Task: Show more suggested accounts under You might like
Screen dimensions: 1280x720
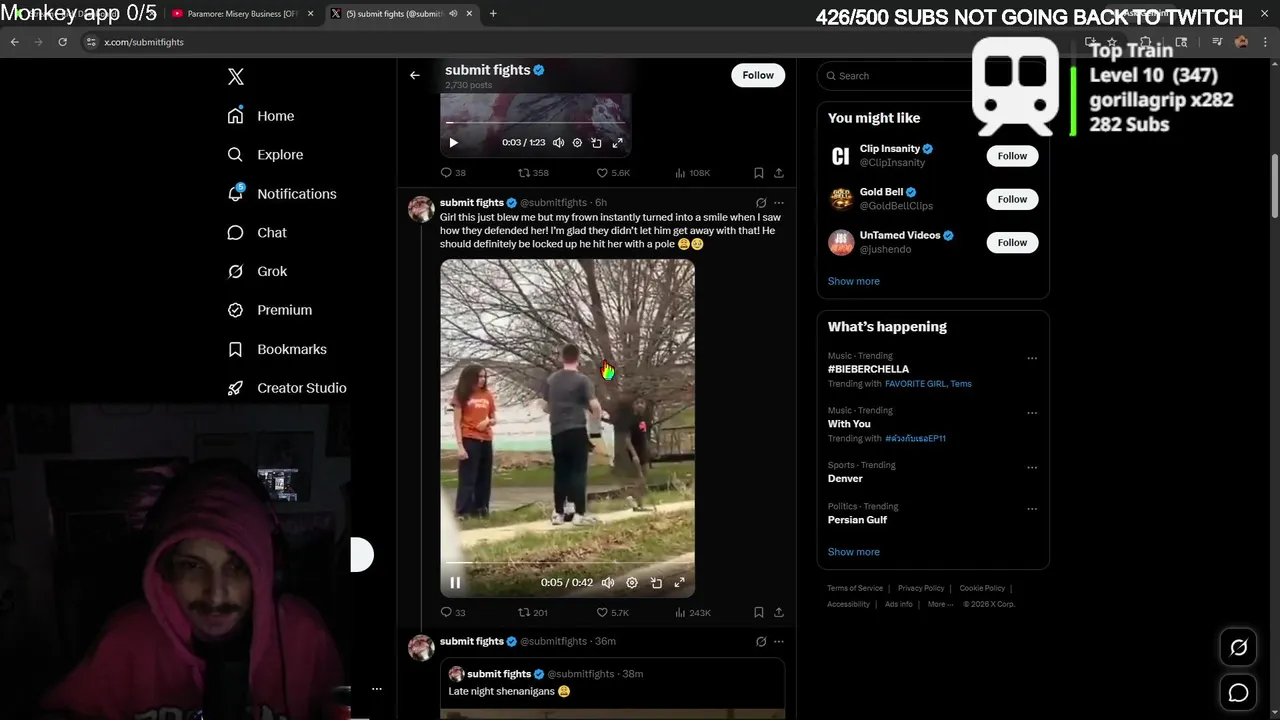Action: tap(853, 281)
